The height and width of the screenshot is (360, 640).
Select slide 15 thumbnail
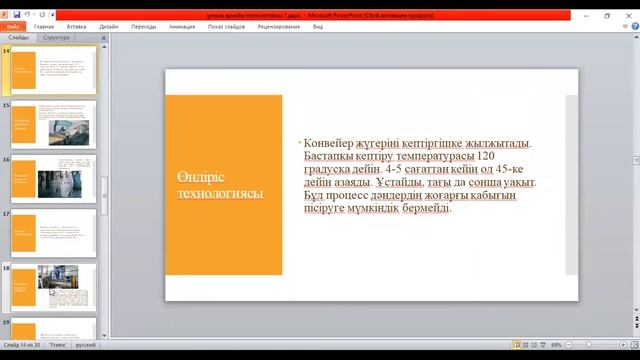point(53,124)
